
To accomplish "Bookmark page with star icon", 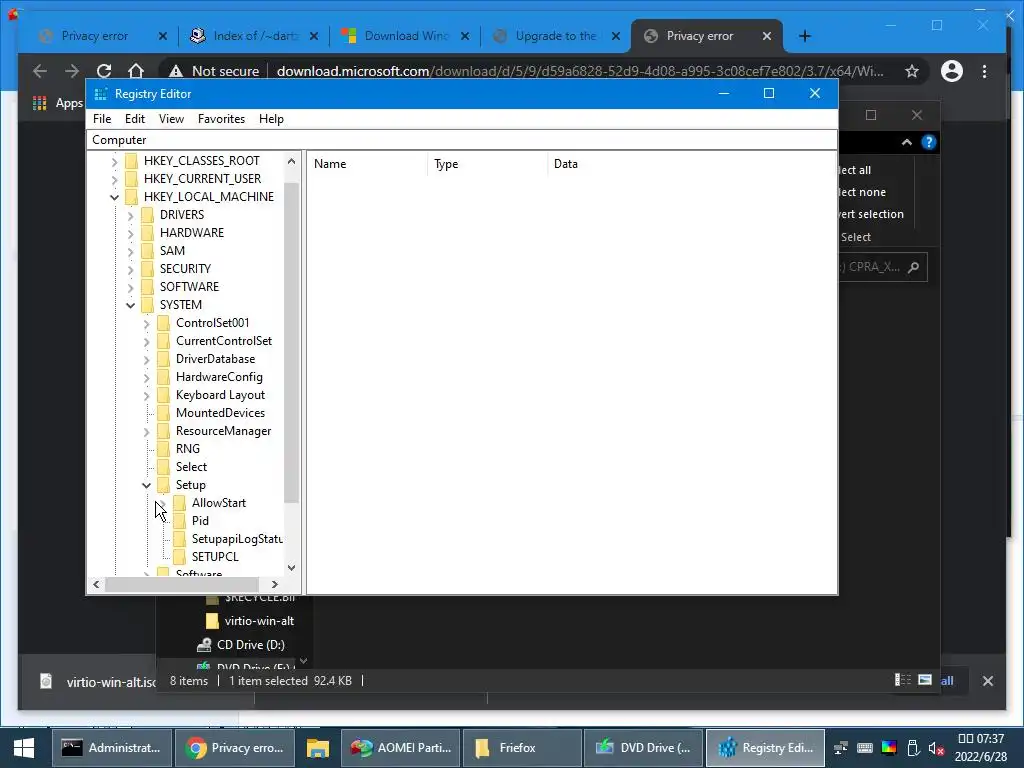I will point(912,71).
